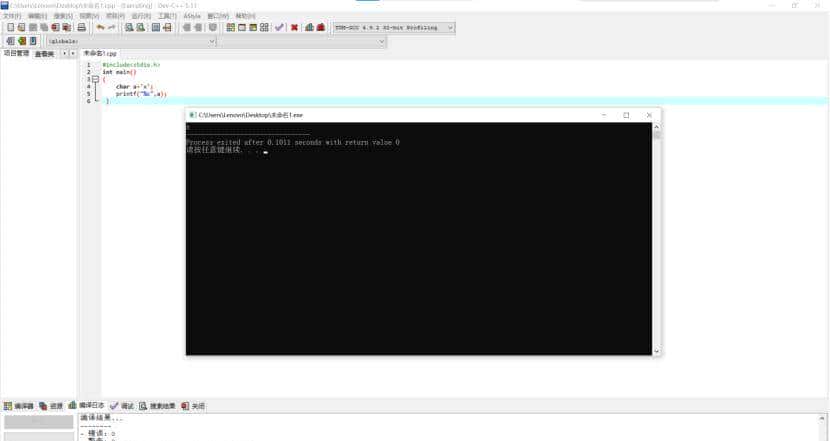The image size is (830, 441).
Task: Click the printf code on line 5
Action: click(x=141, y=94)
